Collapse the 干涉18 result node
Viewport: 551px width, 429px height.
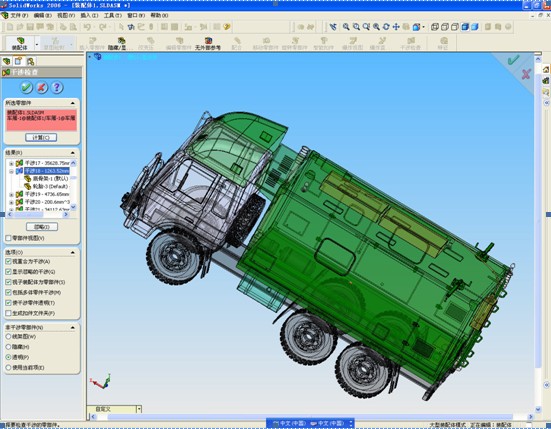pyautogui.click(x=11, y=171)
